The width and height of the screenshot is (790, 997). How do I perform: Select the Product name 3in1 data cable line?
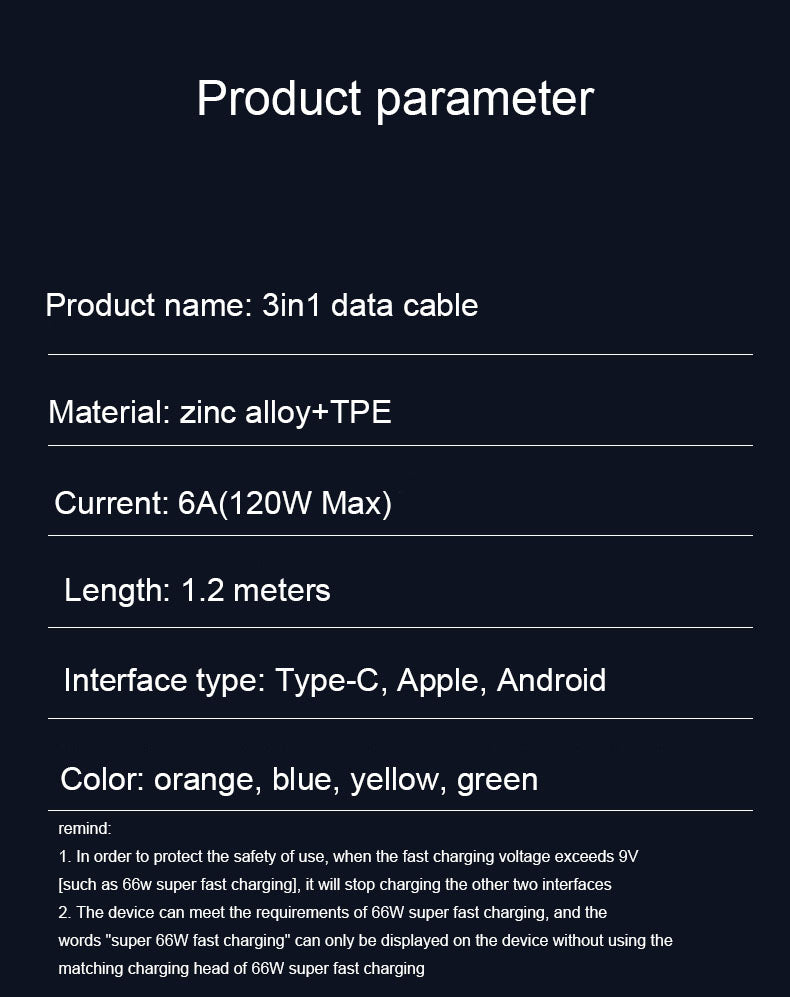point(261,305)
